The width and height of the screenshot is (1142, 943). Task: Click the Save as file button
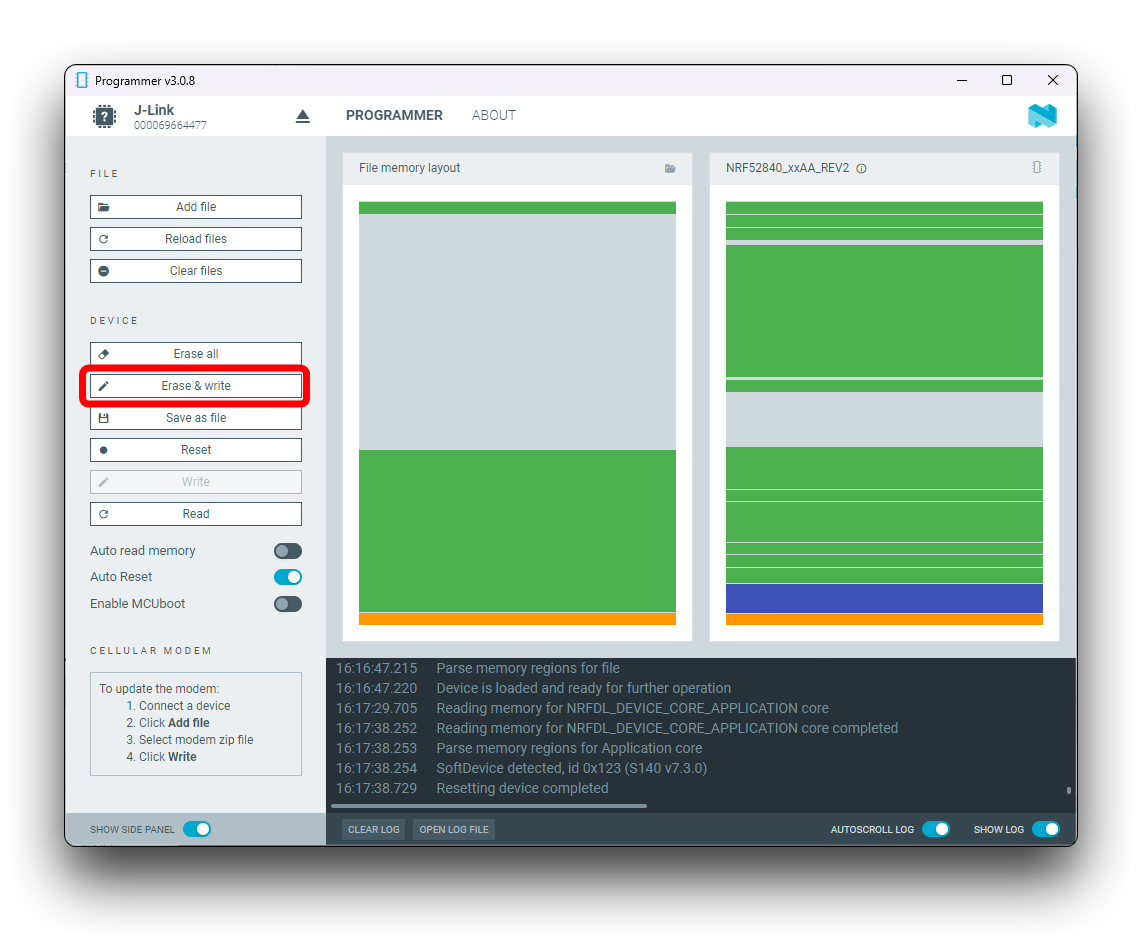pyautogui.click(x=196, y=418)
